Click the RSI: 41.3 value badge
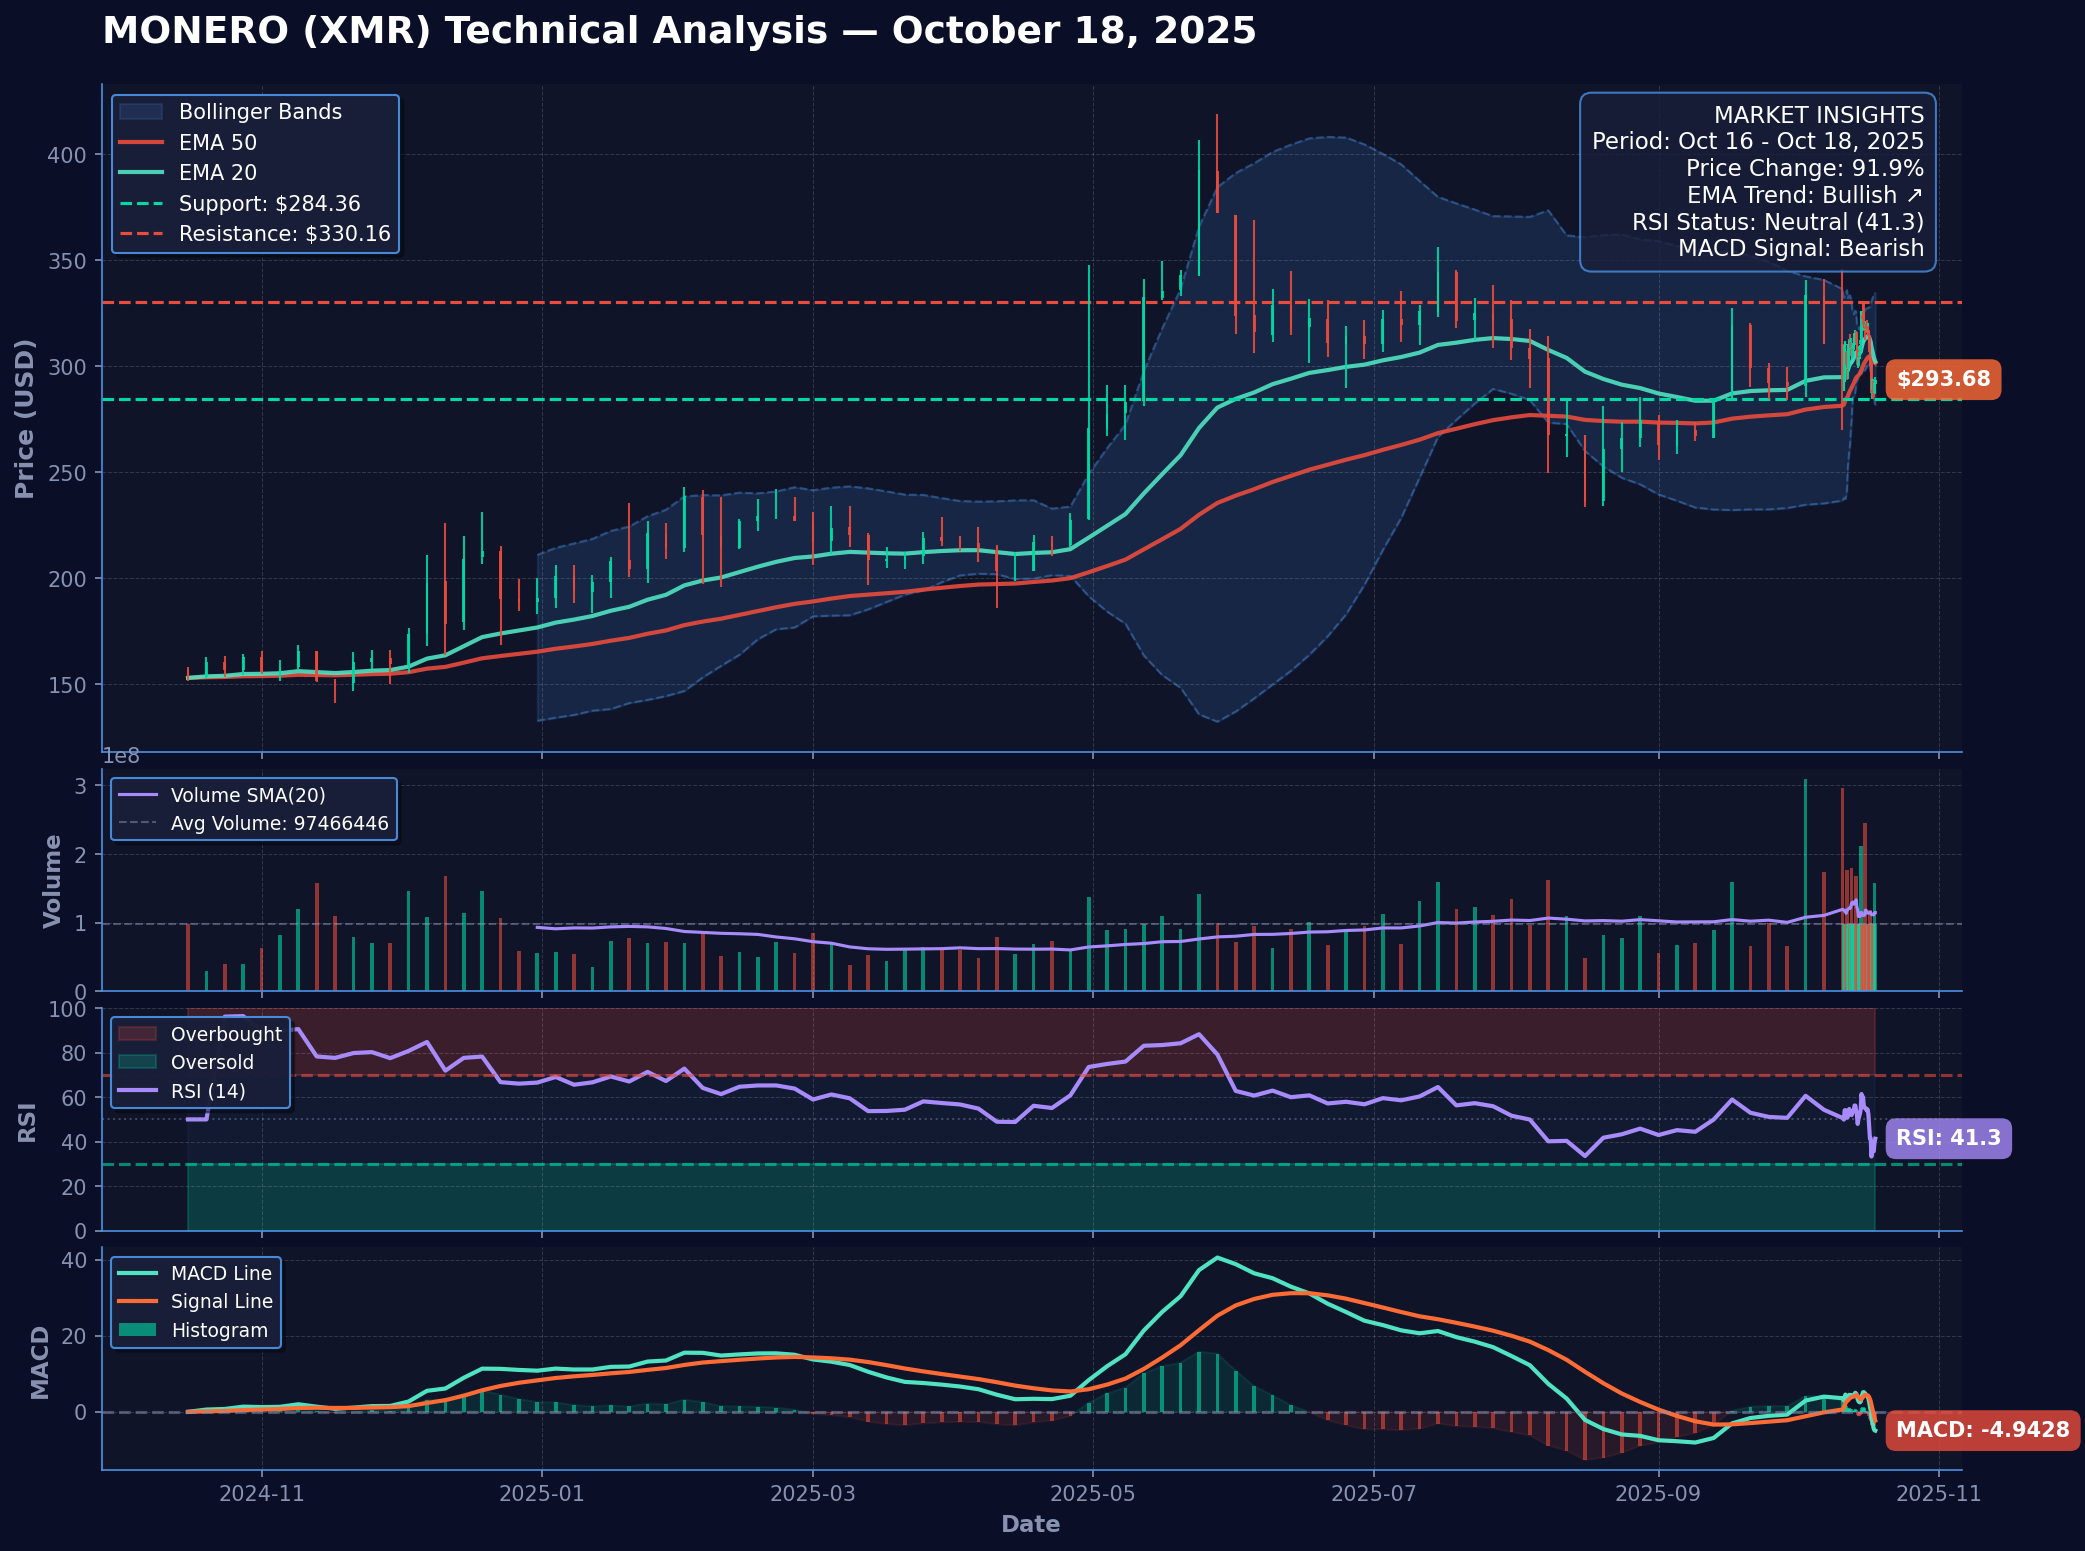This screenshot has width=2085, height=1551. 1947,1138
